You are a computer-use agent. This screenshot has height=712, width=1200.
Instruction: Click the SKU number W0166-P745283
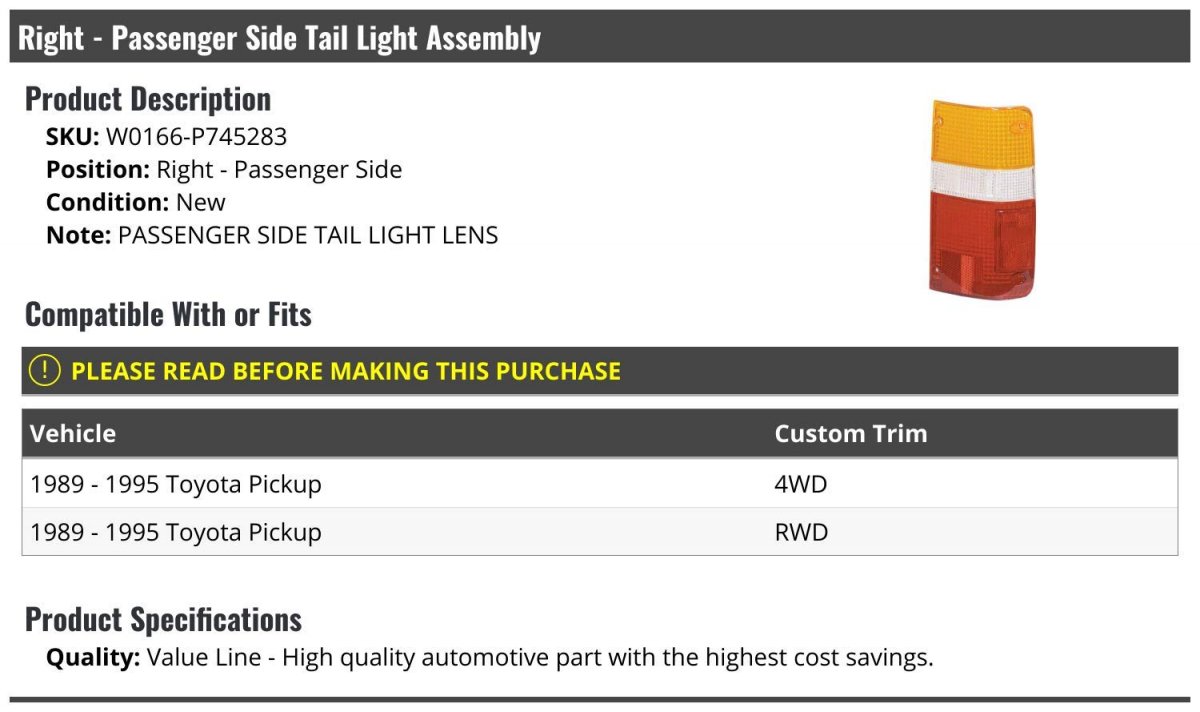coord(196,137)
